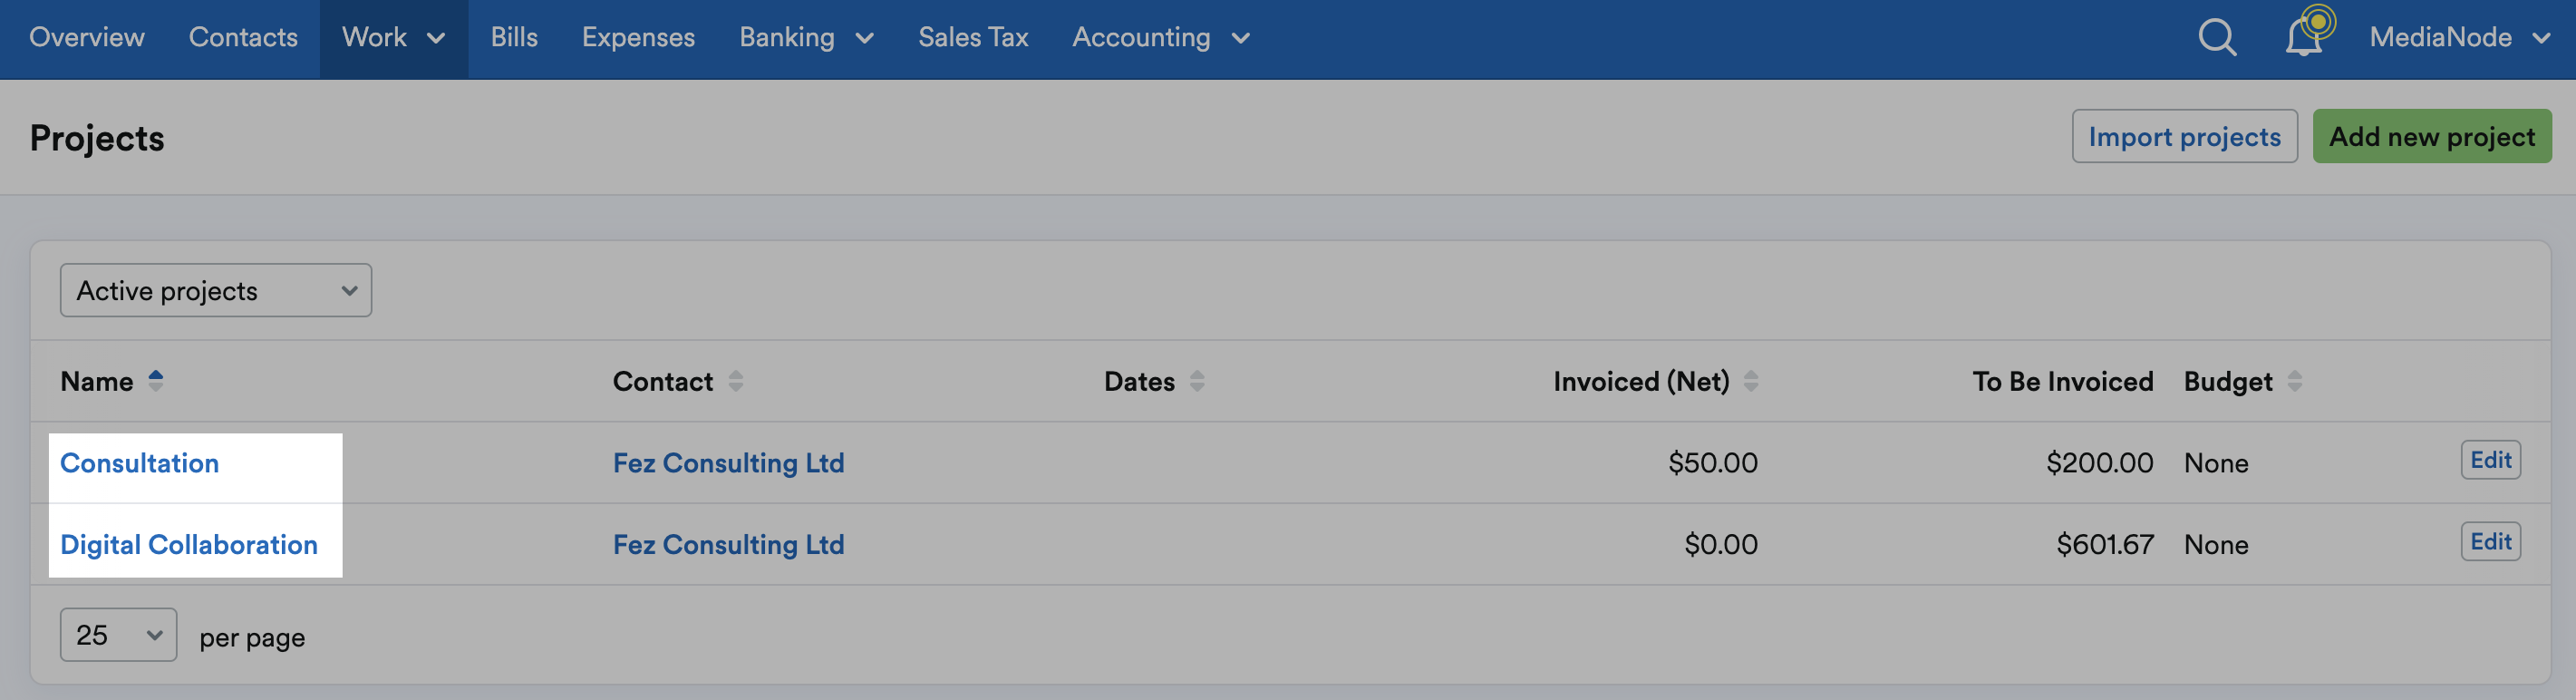
Task: Open the search magnifier icon
Action: coord(2217,38)
